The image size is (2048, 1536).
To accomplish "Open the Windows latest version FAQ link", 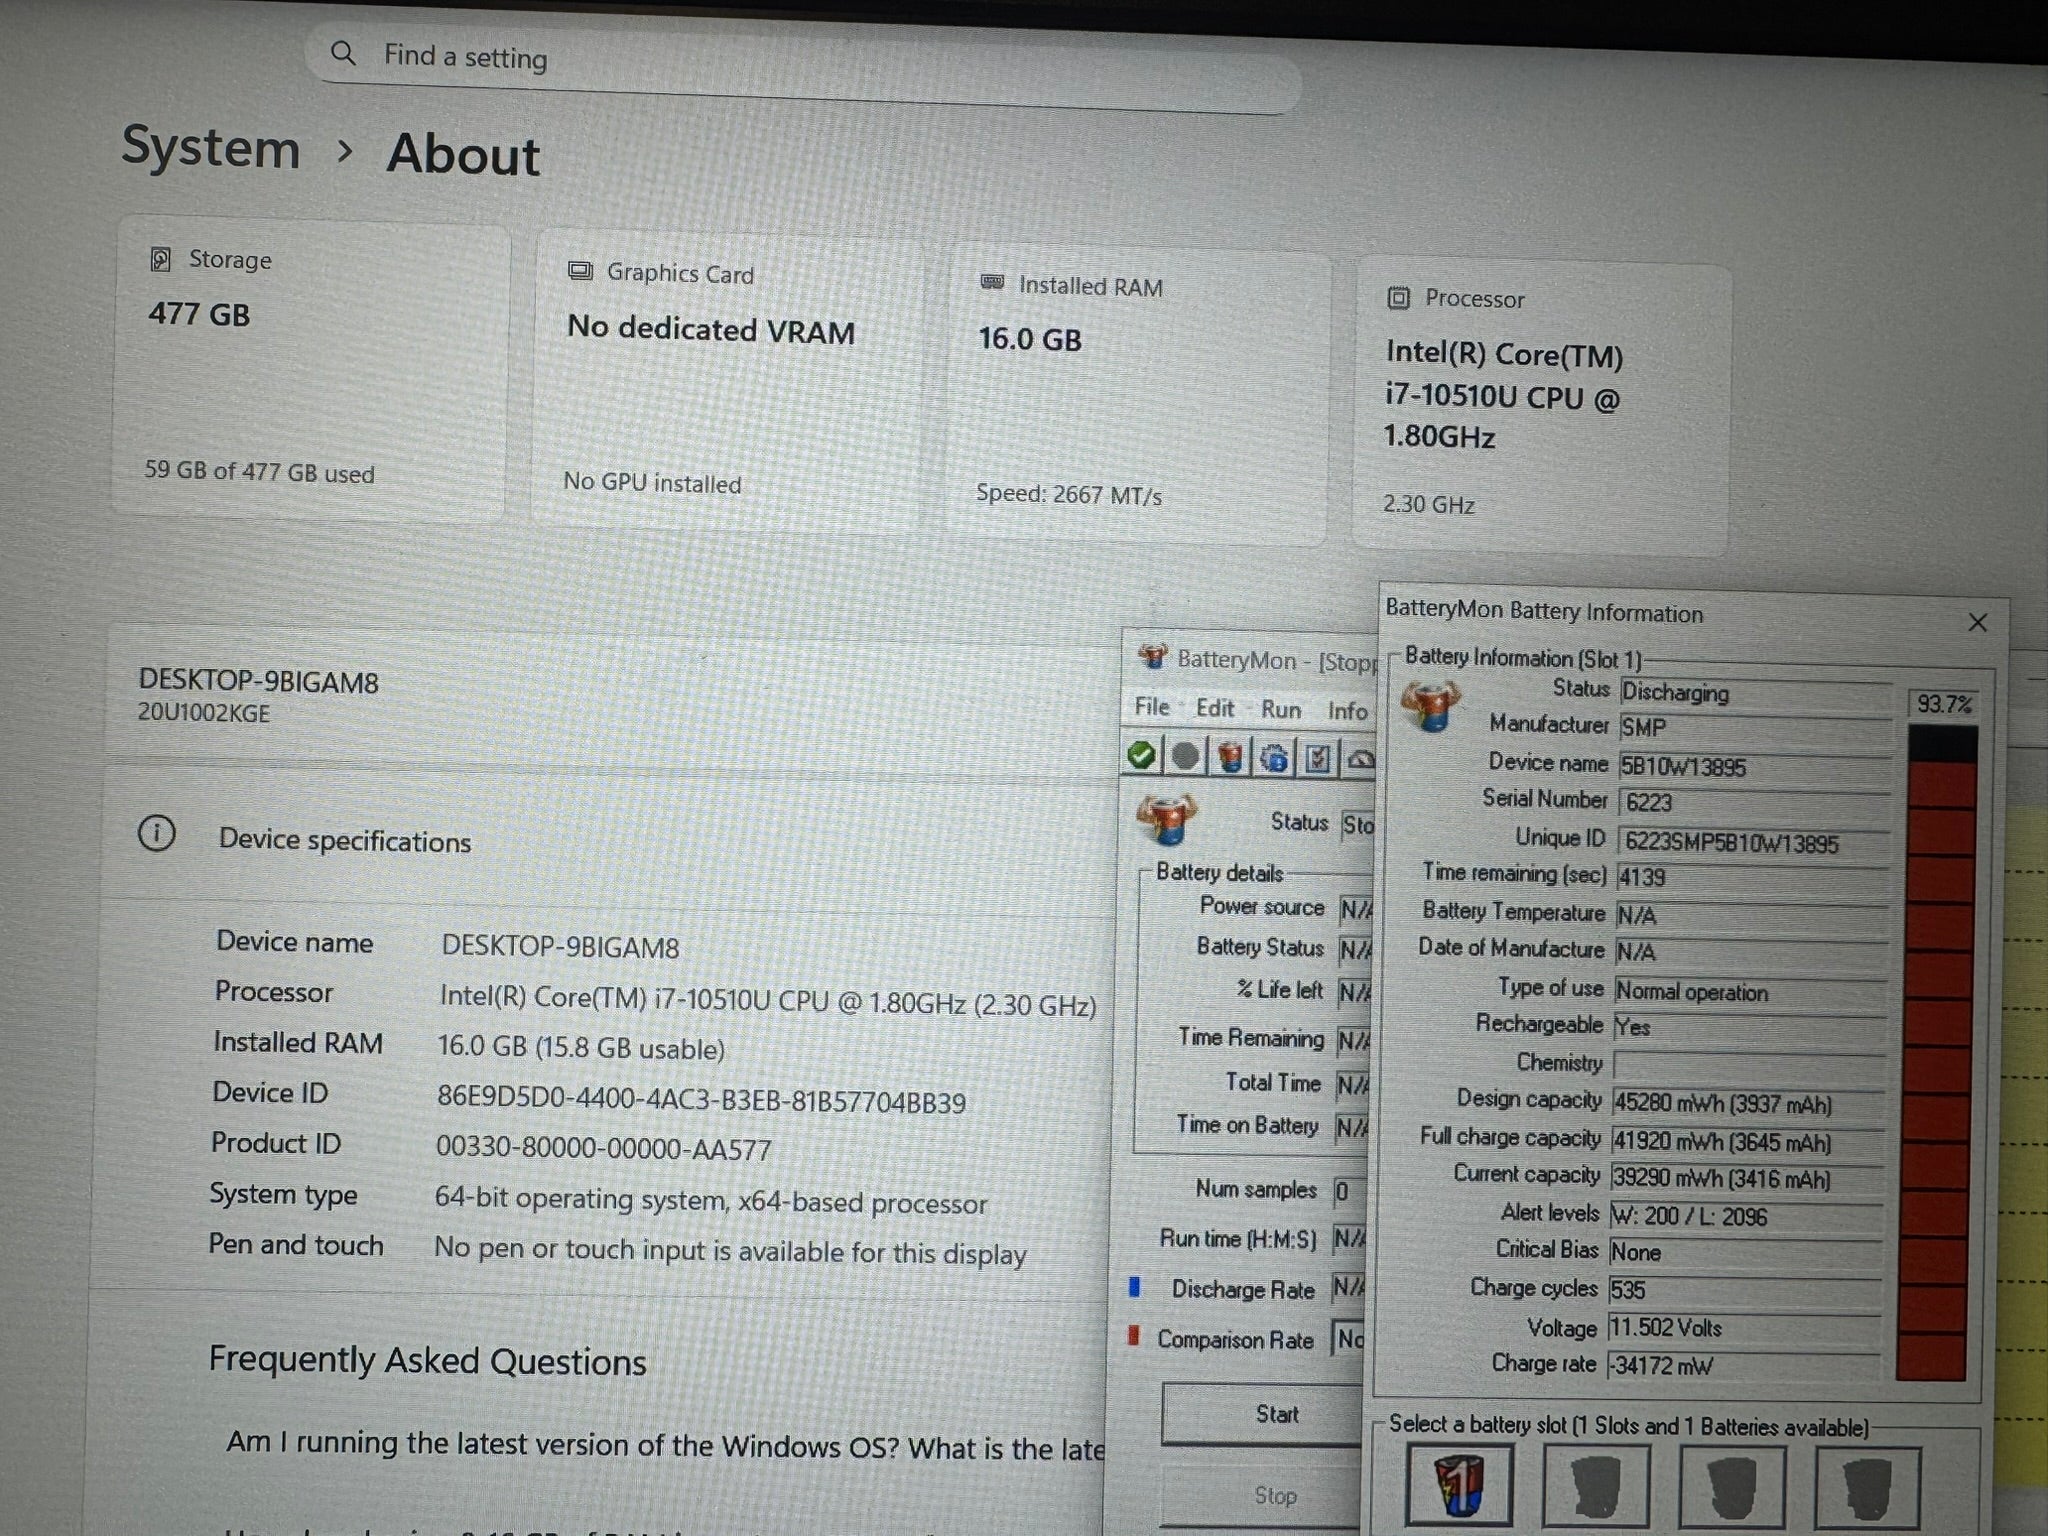I will point(665,1446).
